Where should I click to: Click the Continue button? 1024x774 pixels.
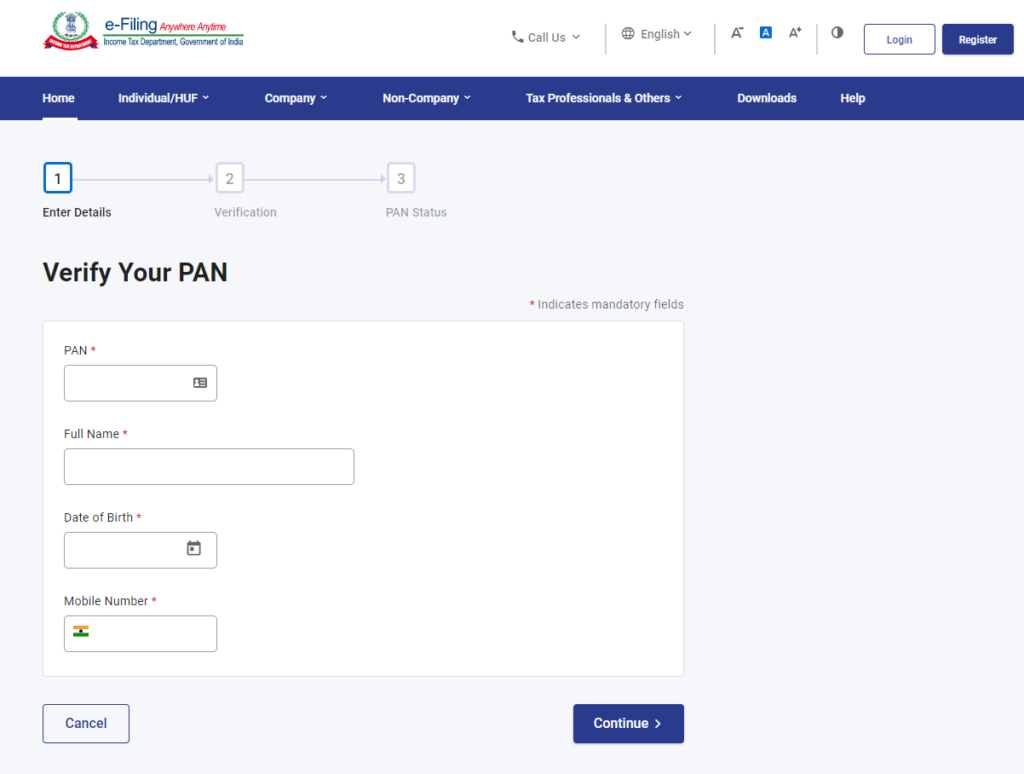tap(628, 723)
